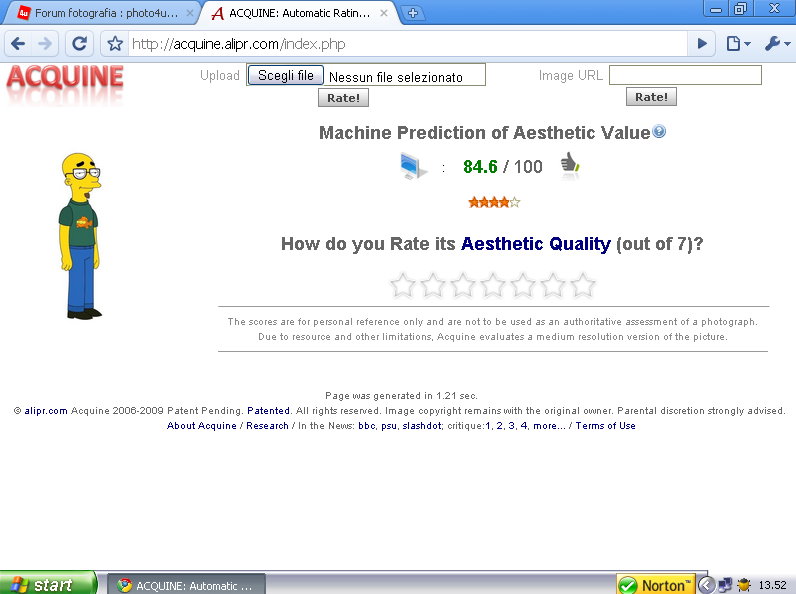Click the computer monitor icon near score
The image size is (796, 594).
(x=413, y=166)
